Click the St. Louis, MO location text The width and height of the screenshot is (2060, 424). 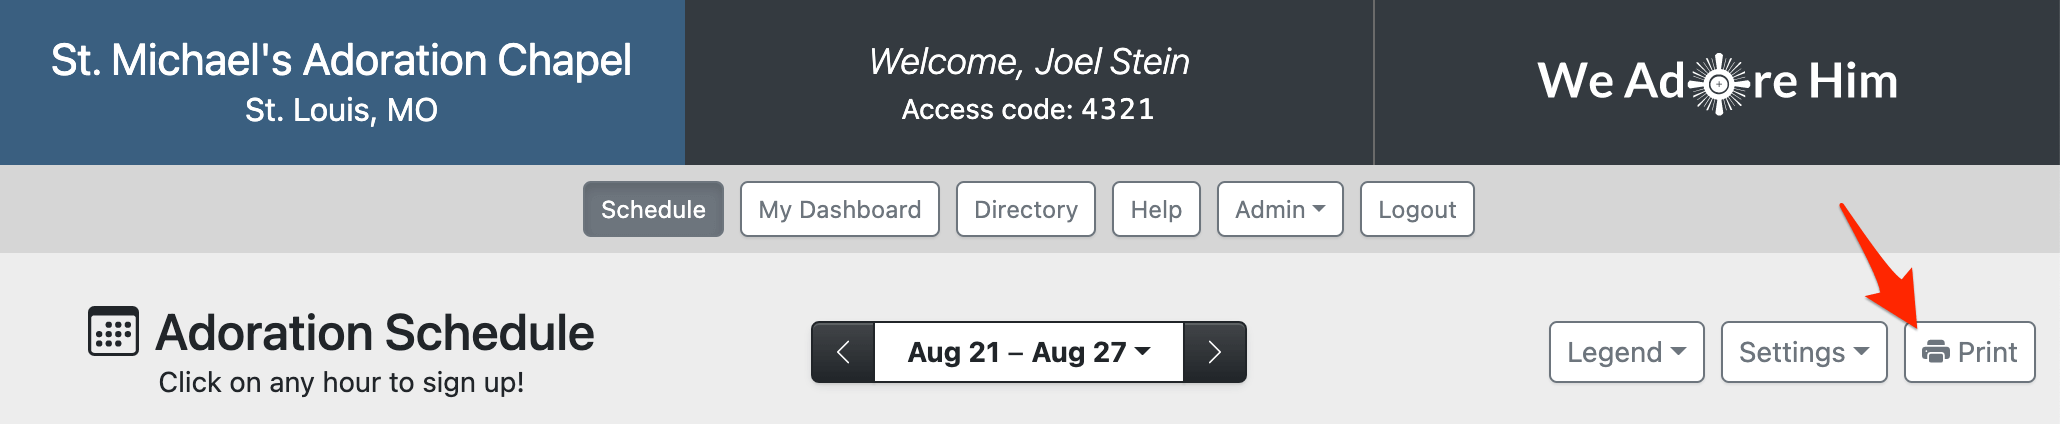click(x=341, y=110)
